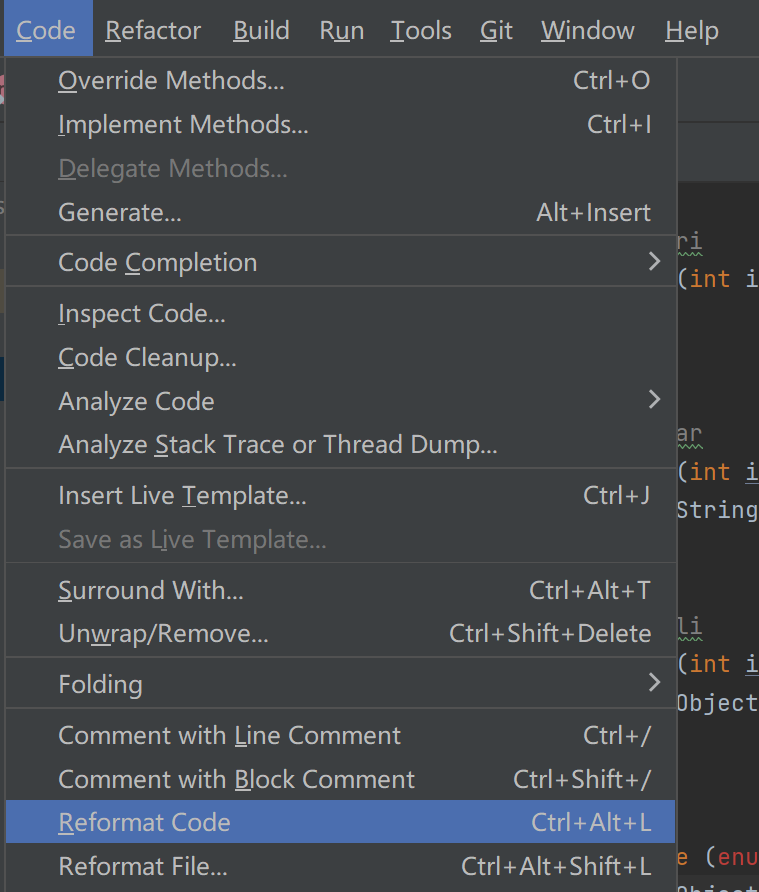Select Surround With option
This screenshot has height=892, width=759.
151,591
